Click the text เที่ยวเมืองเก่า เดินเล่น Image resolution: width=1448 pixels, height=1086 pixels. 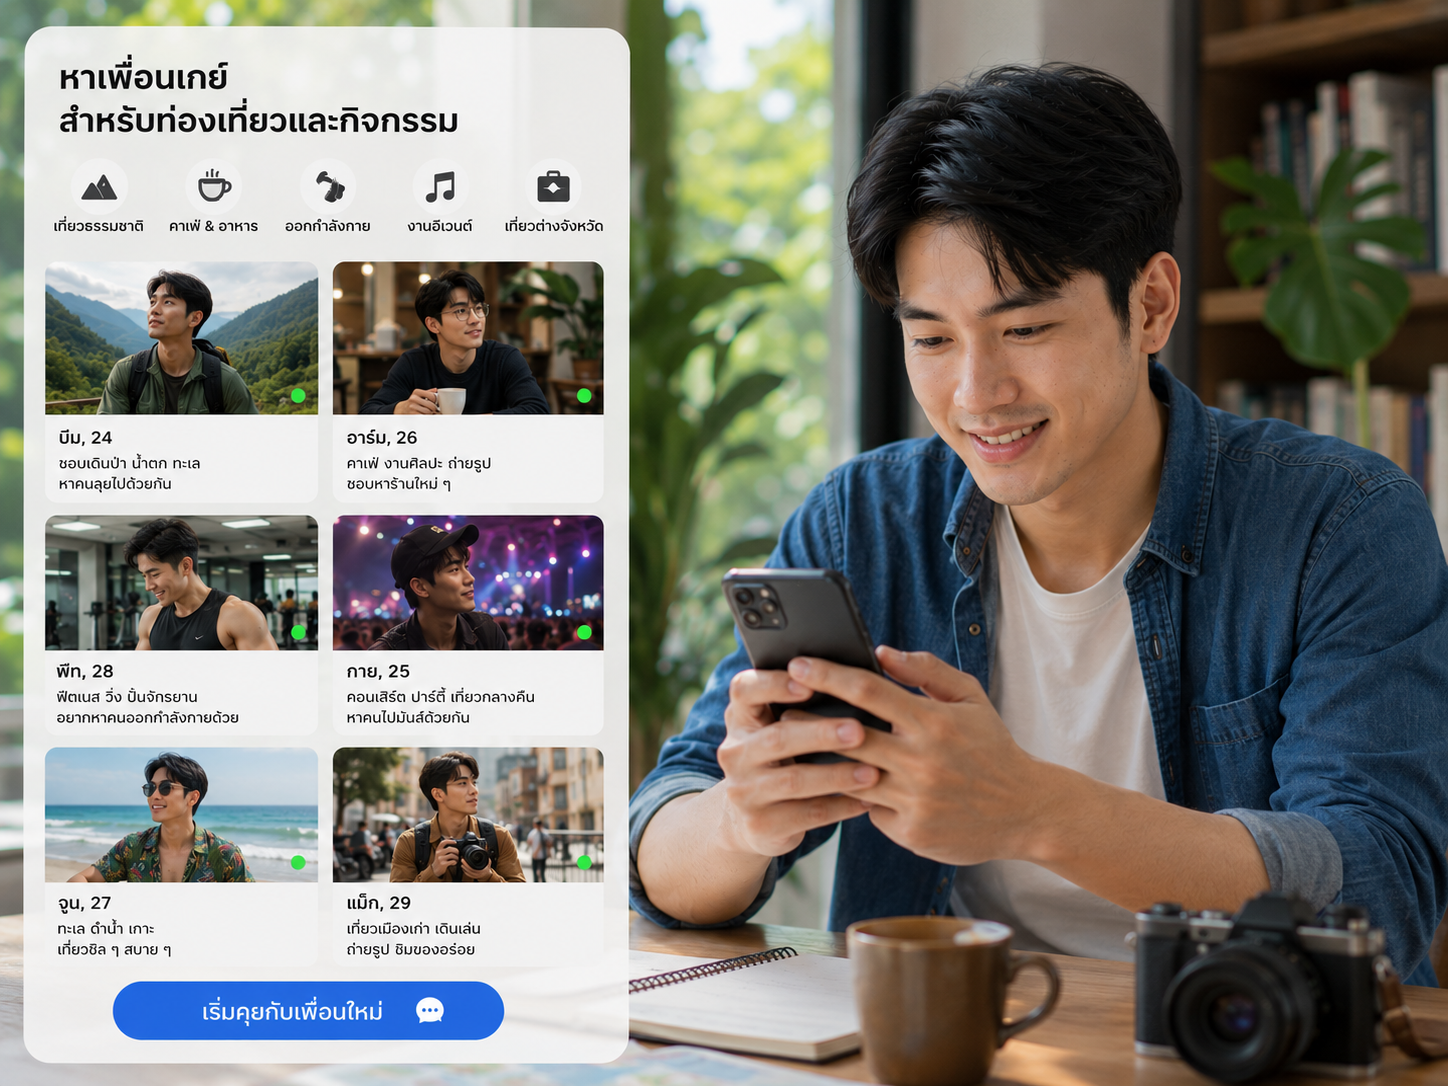click(x=413, y=929)
